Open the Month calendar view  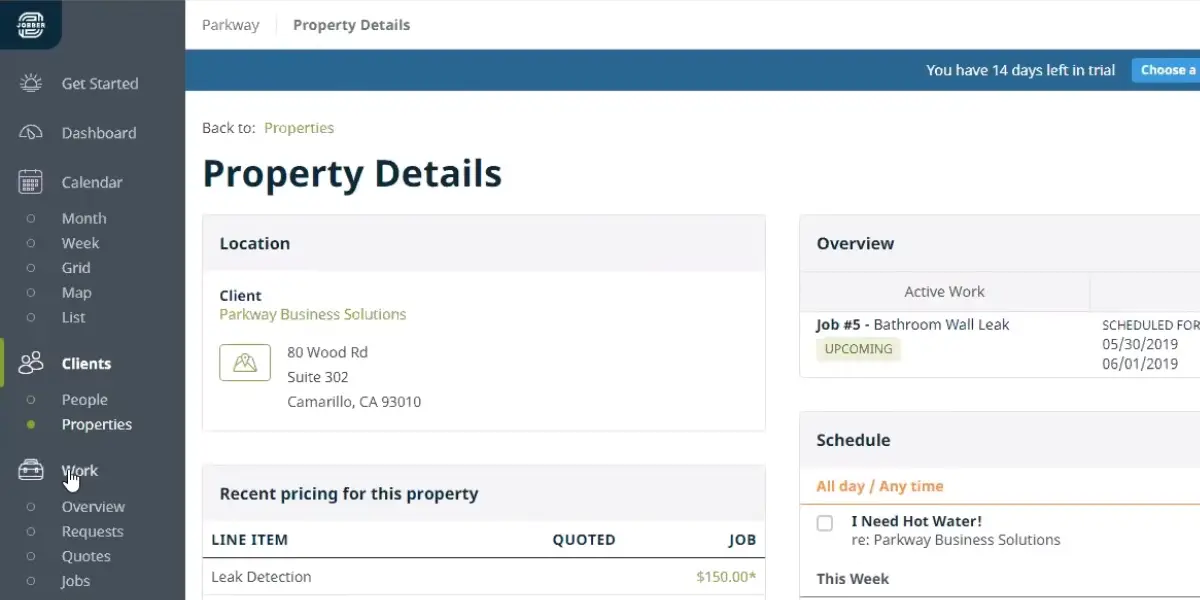(84, 218)
